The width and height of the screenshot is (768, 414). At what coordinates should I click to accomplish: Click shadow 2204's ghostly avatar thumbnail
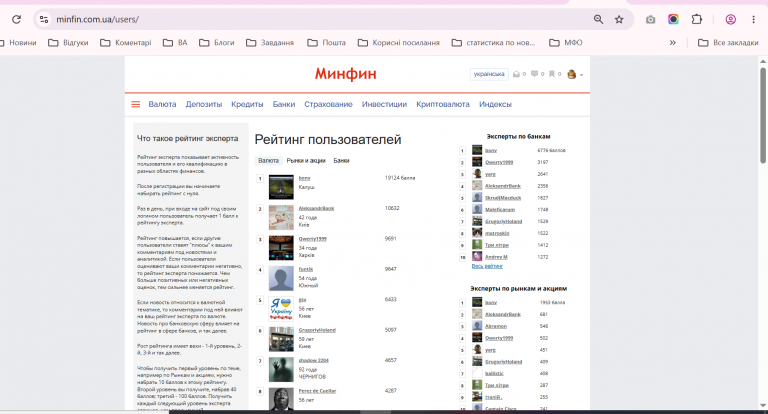(x=281, y=369)
